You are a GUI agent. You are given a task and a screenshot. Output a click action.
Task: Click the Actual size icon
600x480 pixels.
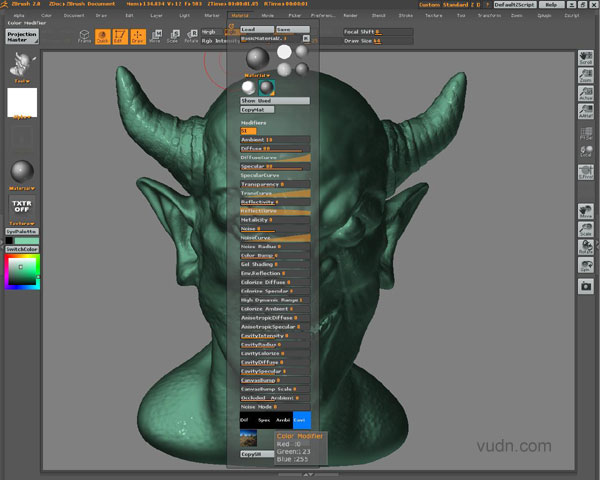(585, 93)
